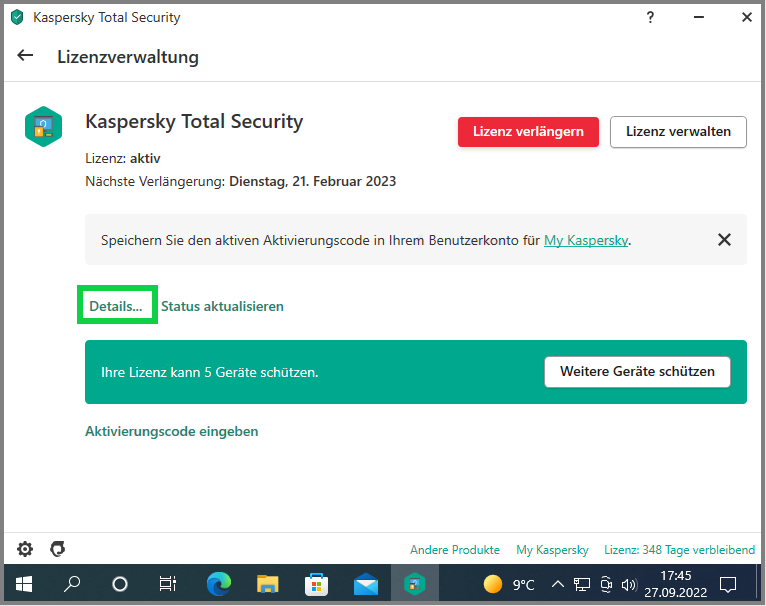The image size is (766, 606).
Task: Click Lizenz: 348 Tage verbleibend link
Action: tap(680, 550)
